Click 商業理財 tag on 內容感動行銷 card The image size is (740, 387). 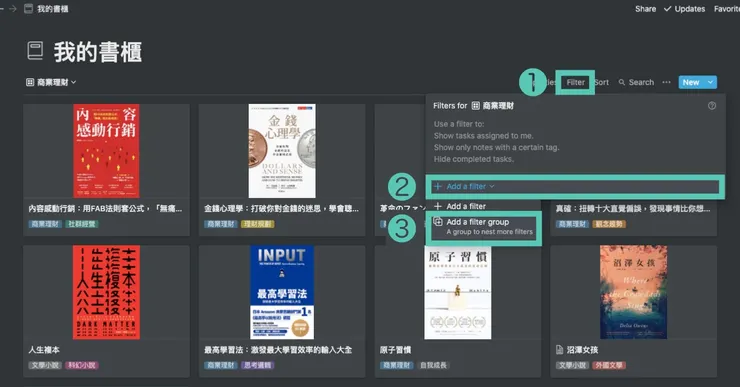pos(45,224)
